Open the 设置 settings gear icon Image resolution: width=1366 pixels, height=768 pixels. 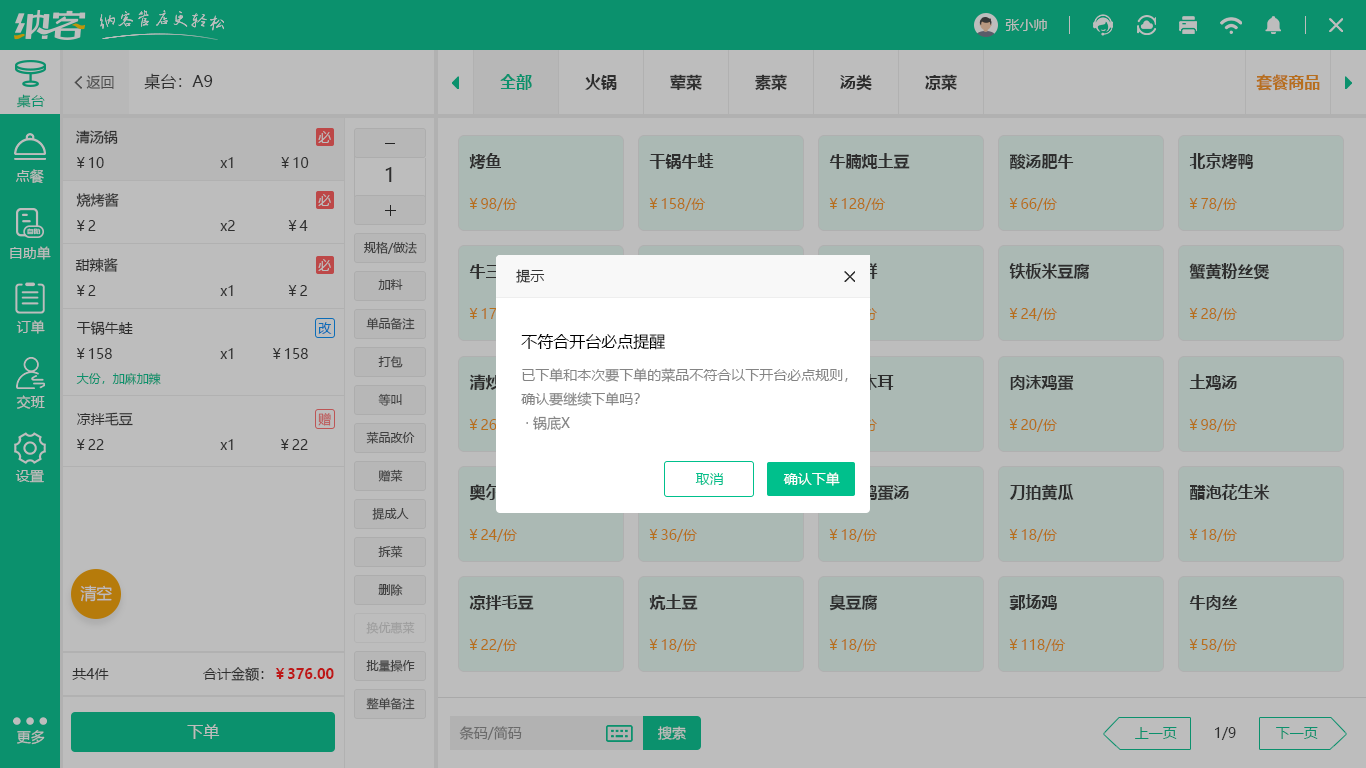click(30, 458)
